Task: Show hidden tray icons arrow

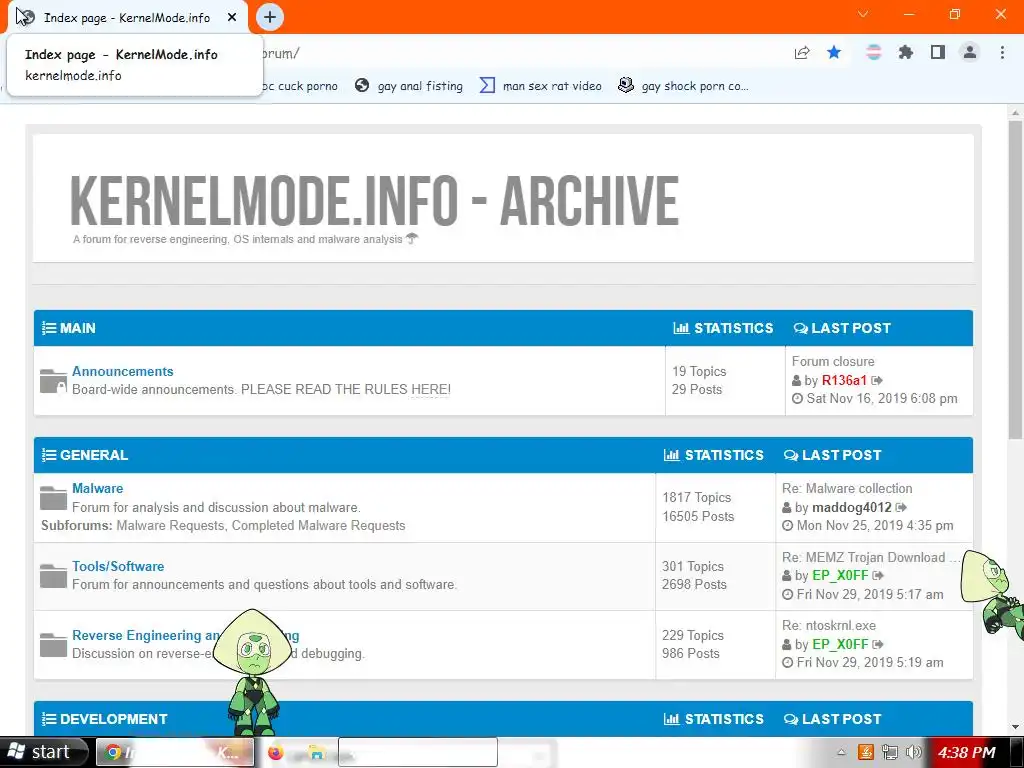Action: (x=841, y=752)
